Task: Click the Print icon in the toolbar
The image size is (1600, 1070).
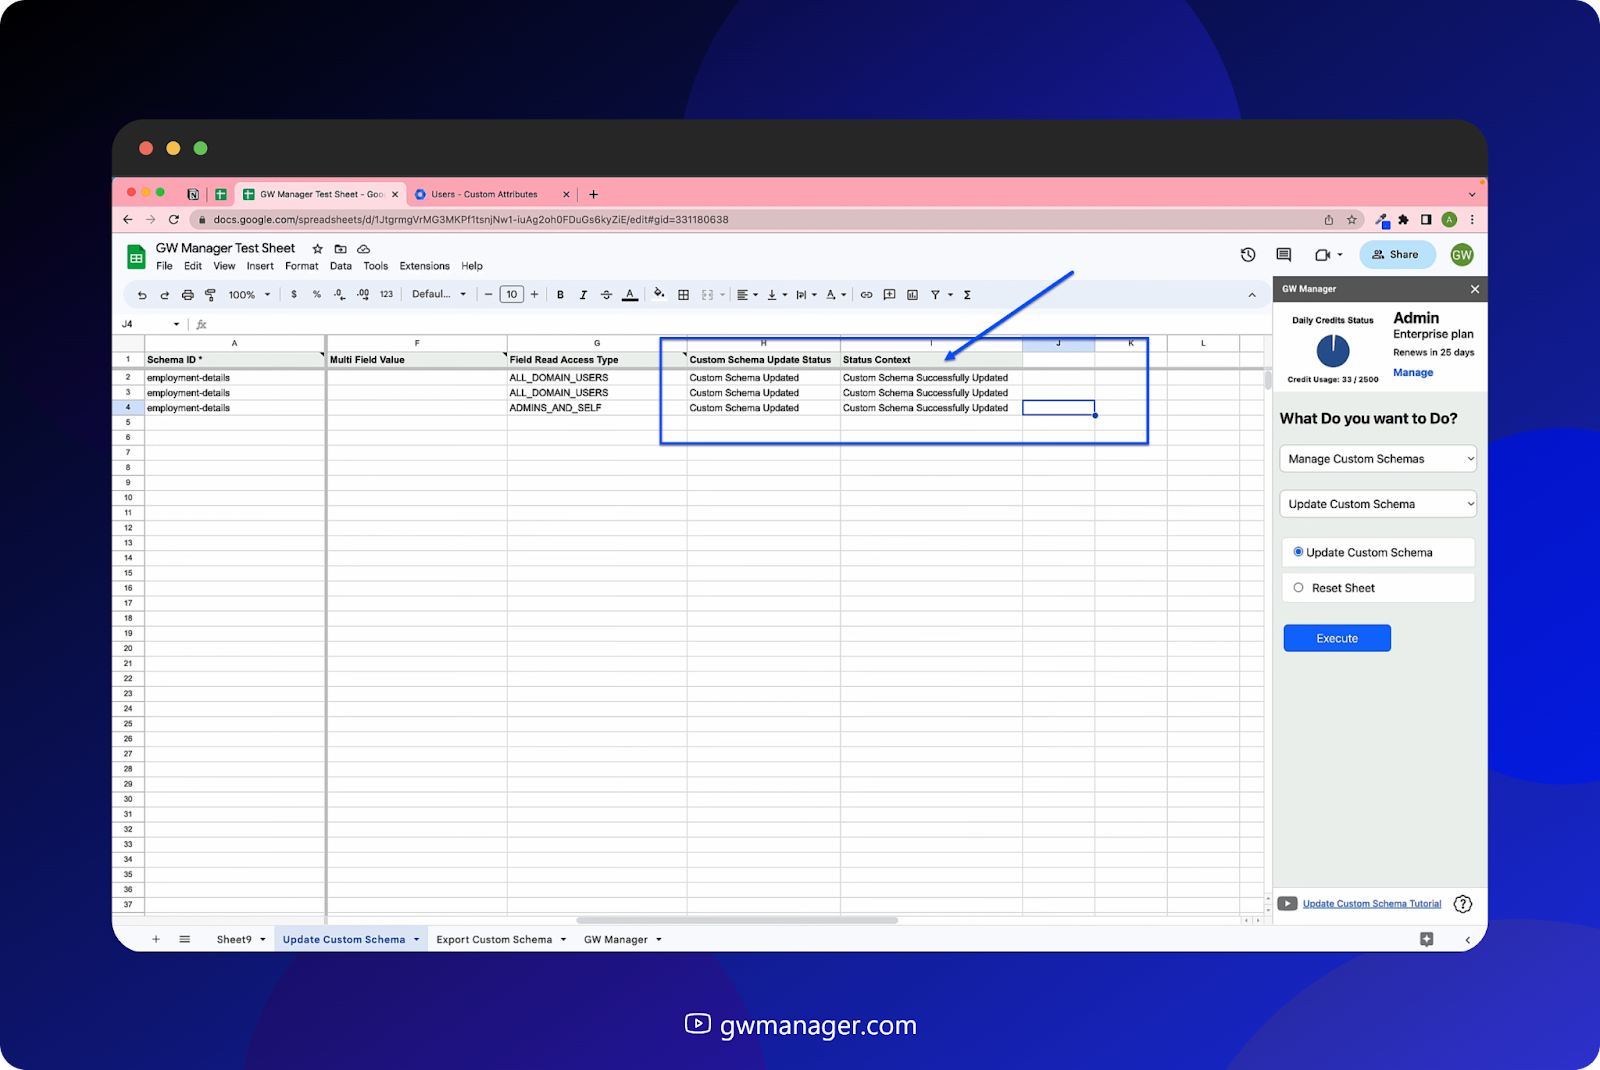Action: [x=188, y=294]
